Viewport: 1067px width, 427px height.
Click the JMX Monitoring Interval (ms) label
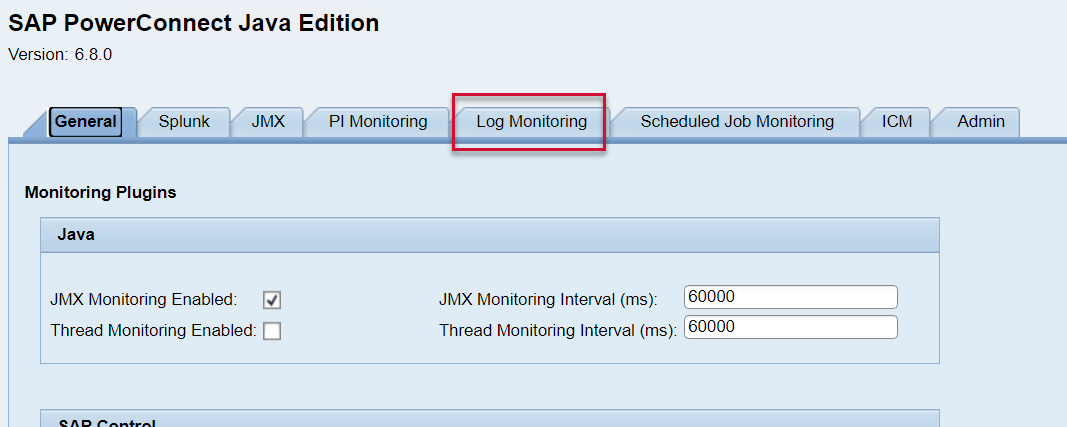click(548, 299)
